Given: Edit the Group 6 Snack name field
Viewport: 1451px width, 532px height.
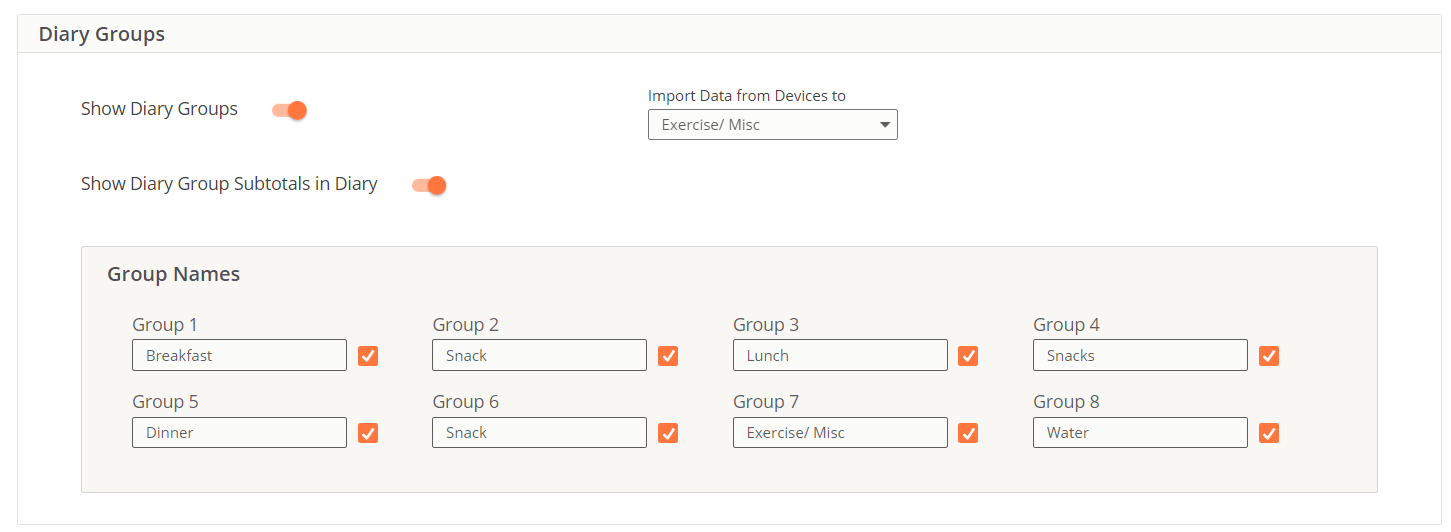Looking at the screenshot, I should pos(540,432).
